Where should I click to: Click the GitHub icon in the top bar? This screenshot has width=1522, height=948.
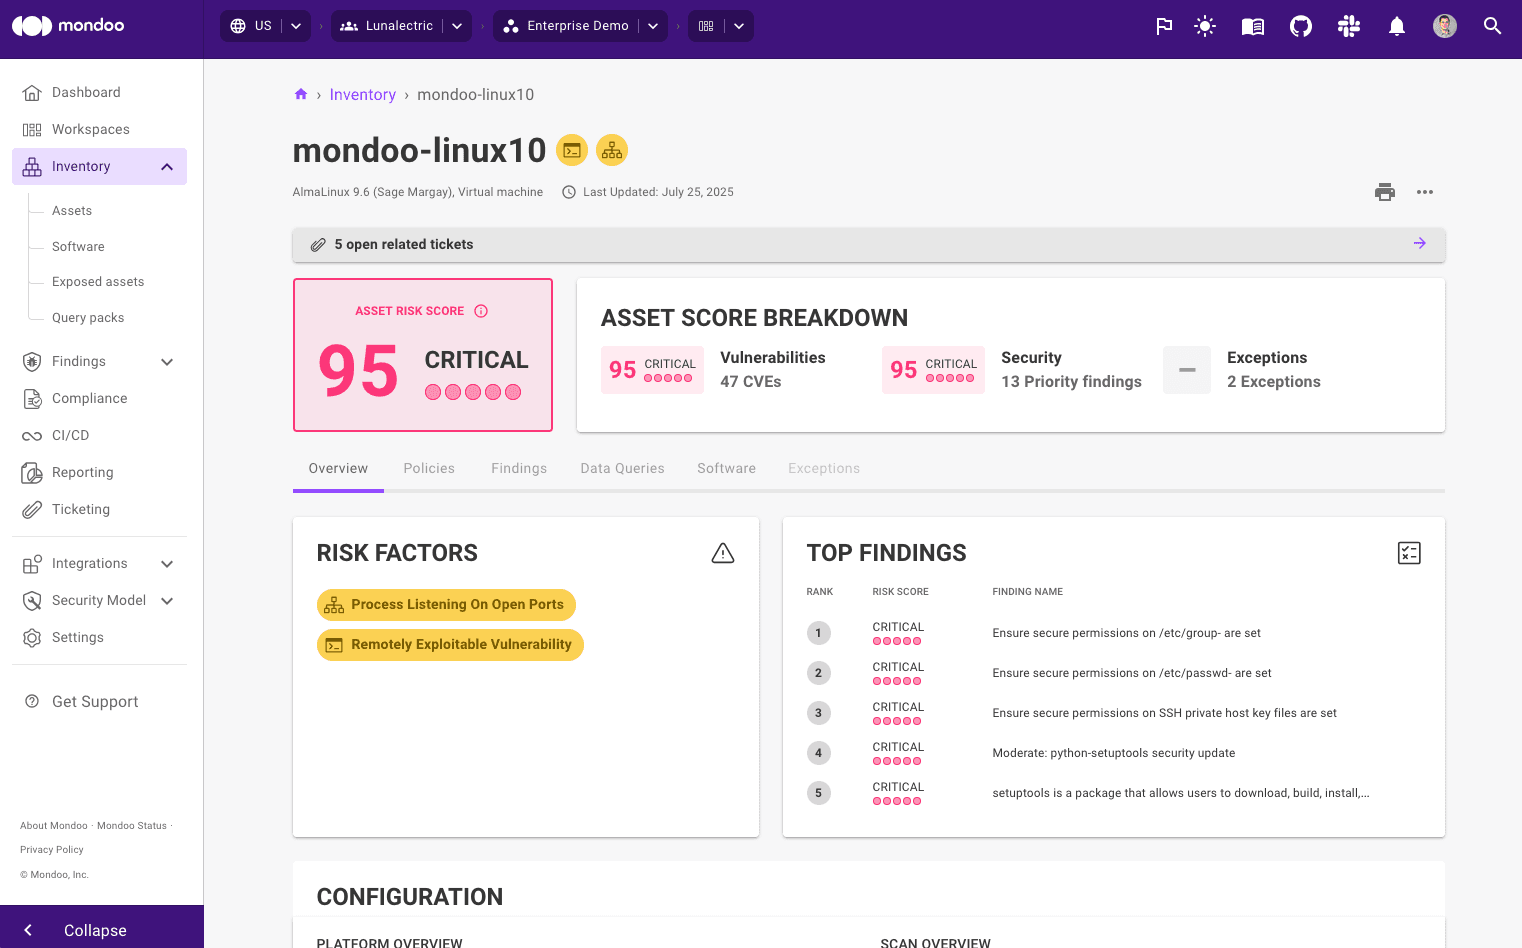(1300, 26)
